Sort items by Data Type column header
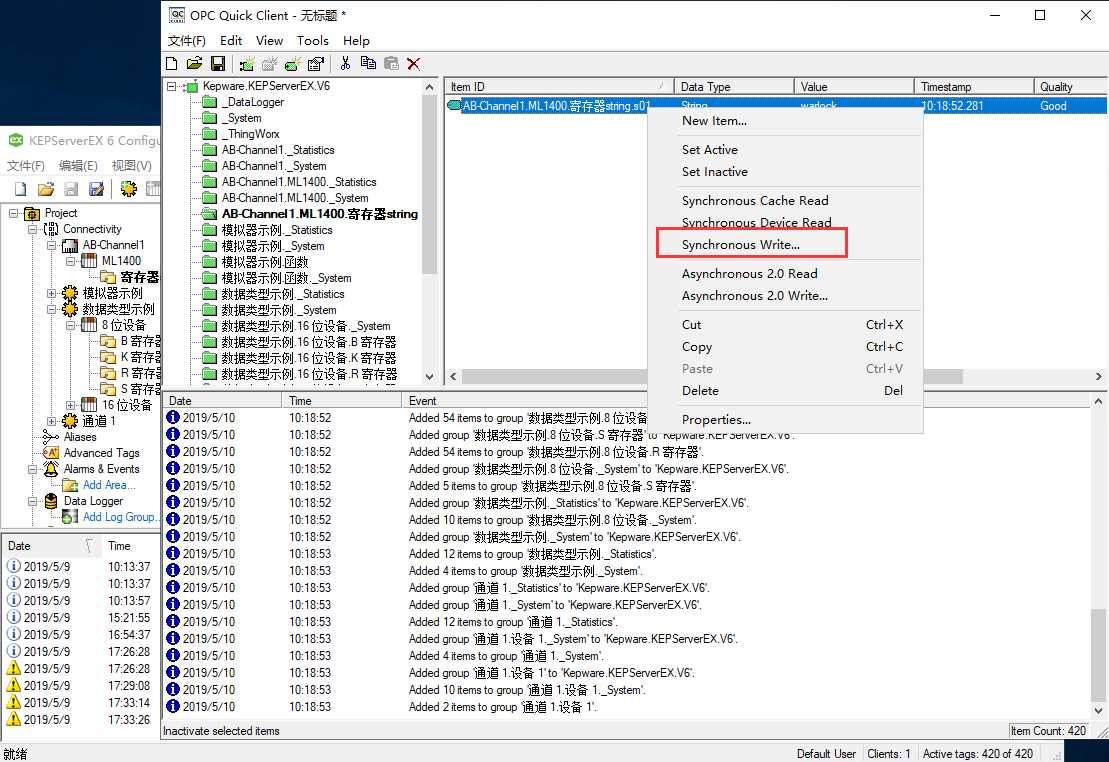 [x=734, y=86]
